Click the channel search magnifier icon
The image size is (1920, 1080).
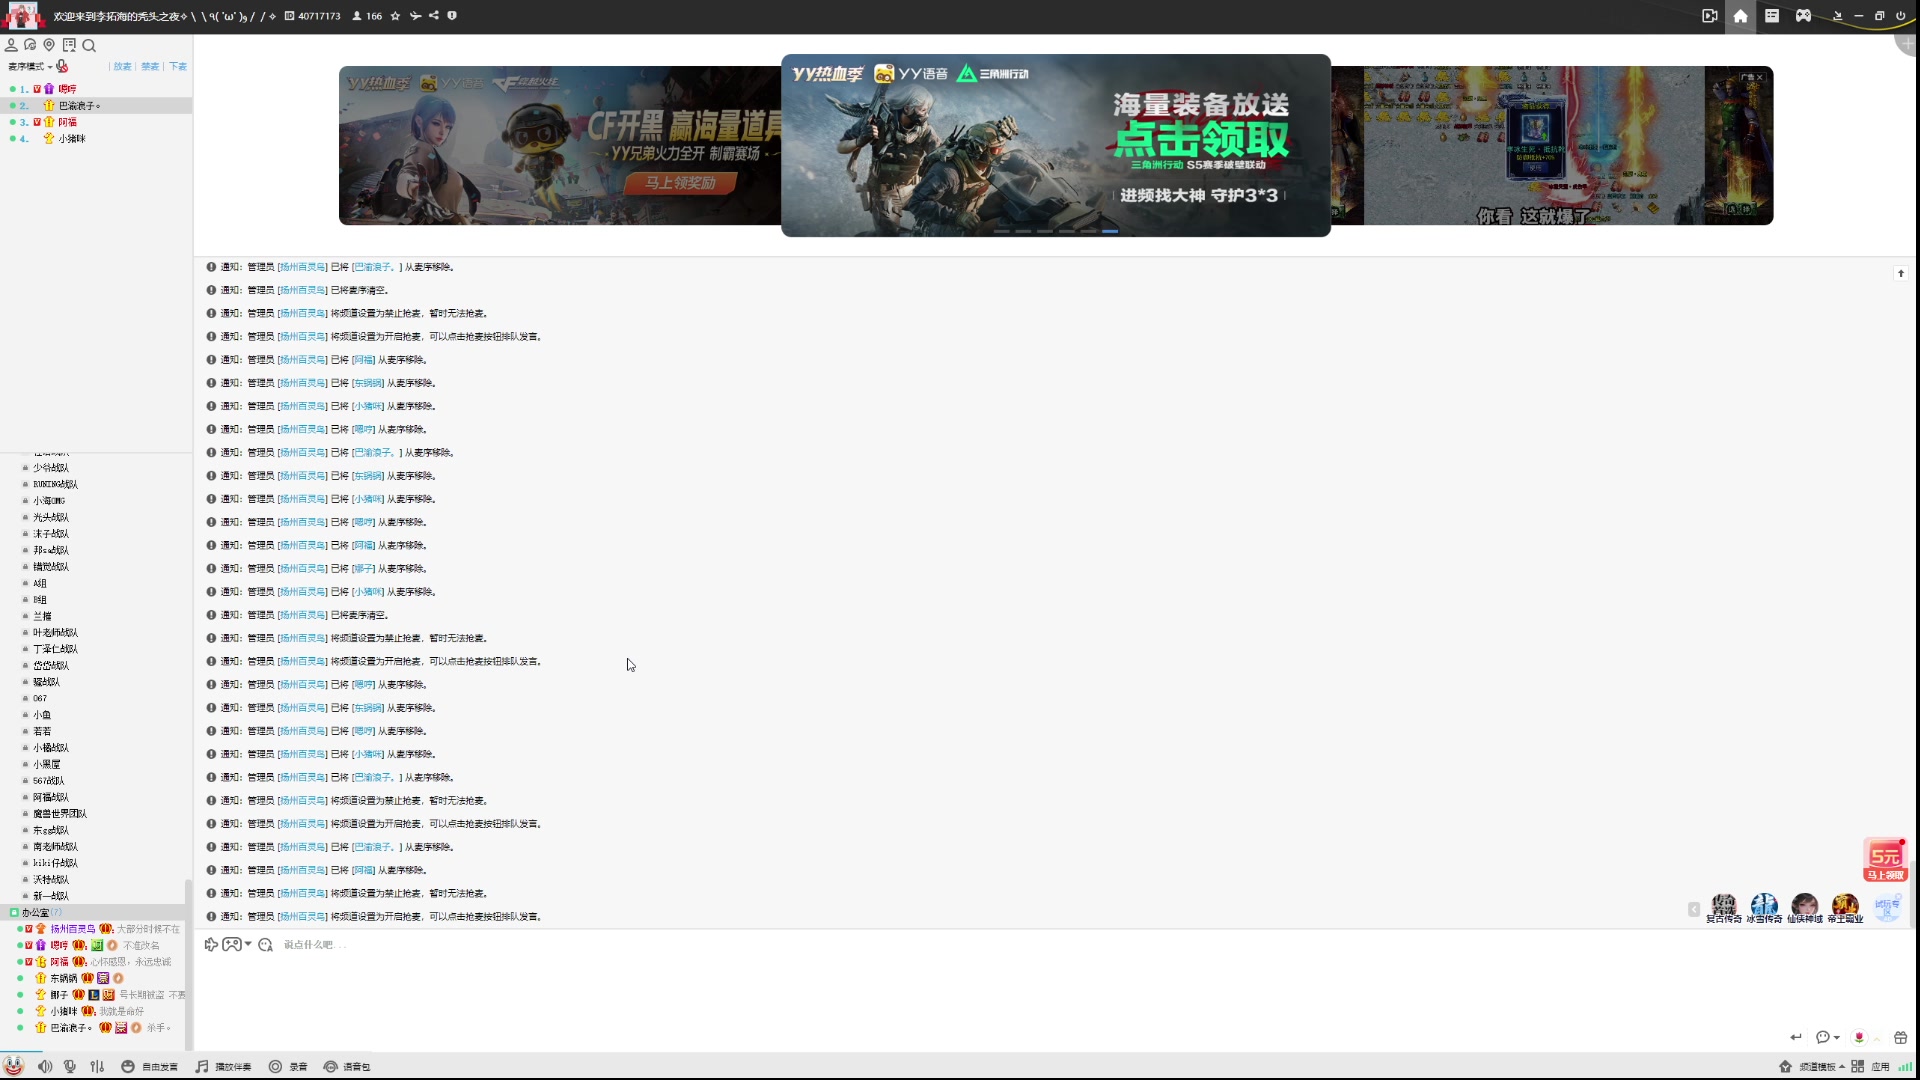click(89, 45)
